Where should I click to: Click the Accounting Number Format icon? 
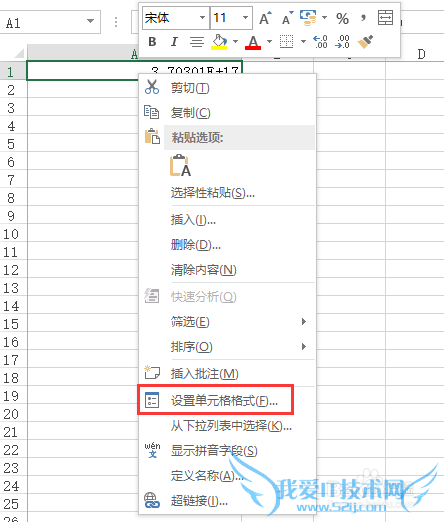[308, 18]
